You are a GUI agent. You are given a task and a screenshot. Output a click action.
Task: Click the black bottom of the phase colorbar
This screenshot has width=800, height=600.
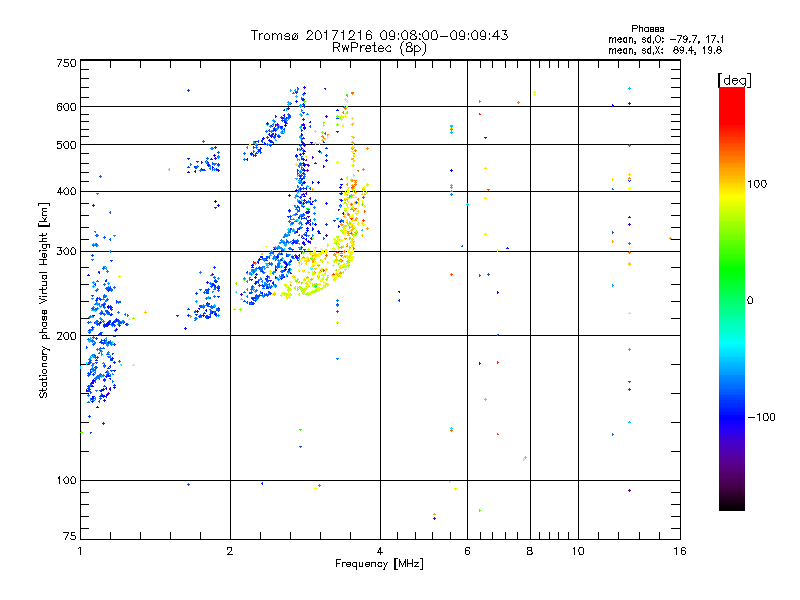732,503
